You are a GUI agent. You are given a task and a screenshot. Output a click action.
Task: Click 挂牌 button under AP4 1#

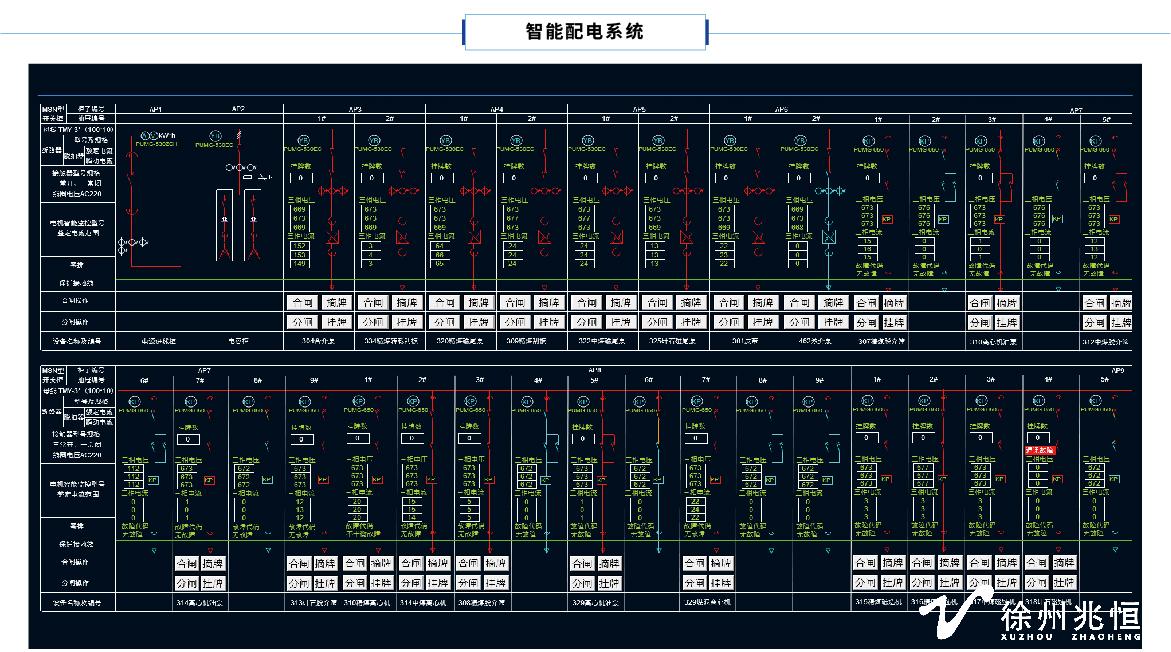(478, 322)
